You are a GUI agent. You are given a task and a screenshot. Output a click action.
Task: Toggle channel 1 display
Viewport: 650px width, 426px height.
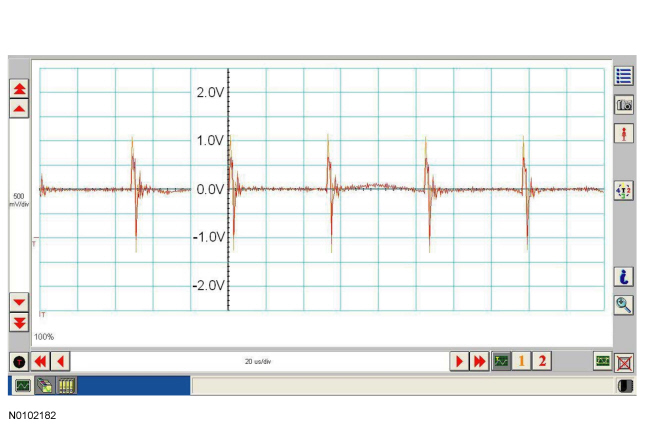click(x=522, y=361)
